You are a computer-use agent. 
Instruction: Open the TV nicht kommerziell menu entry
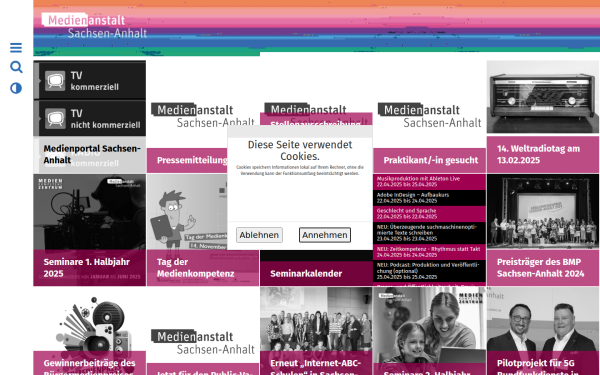(90, 119)
